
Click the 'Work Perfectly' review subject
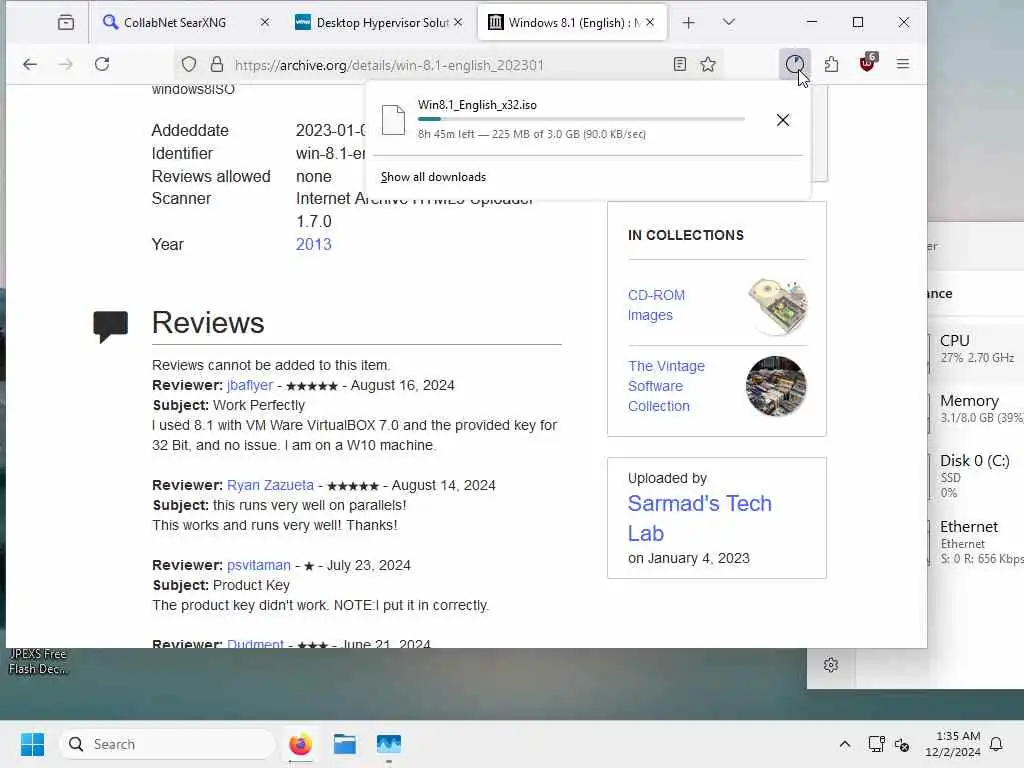259,405
